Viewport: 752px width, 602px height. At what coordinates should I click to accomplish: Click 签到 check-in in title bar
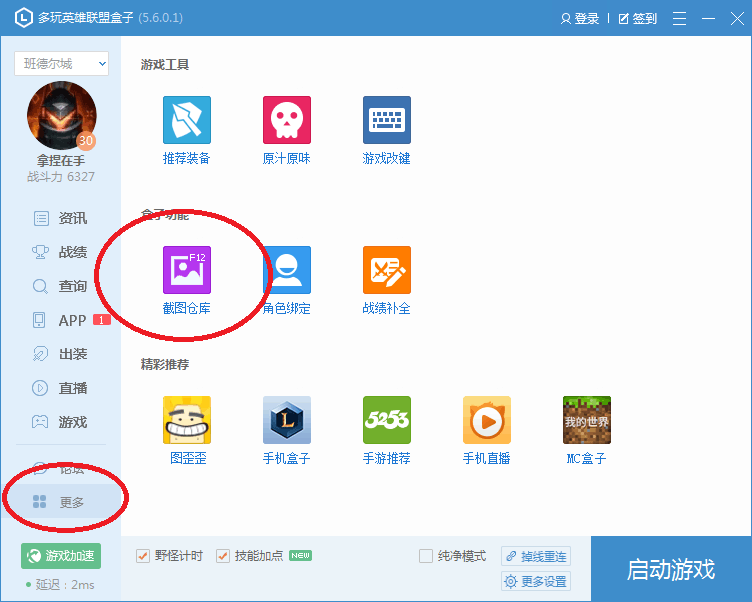pos(637,18)
